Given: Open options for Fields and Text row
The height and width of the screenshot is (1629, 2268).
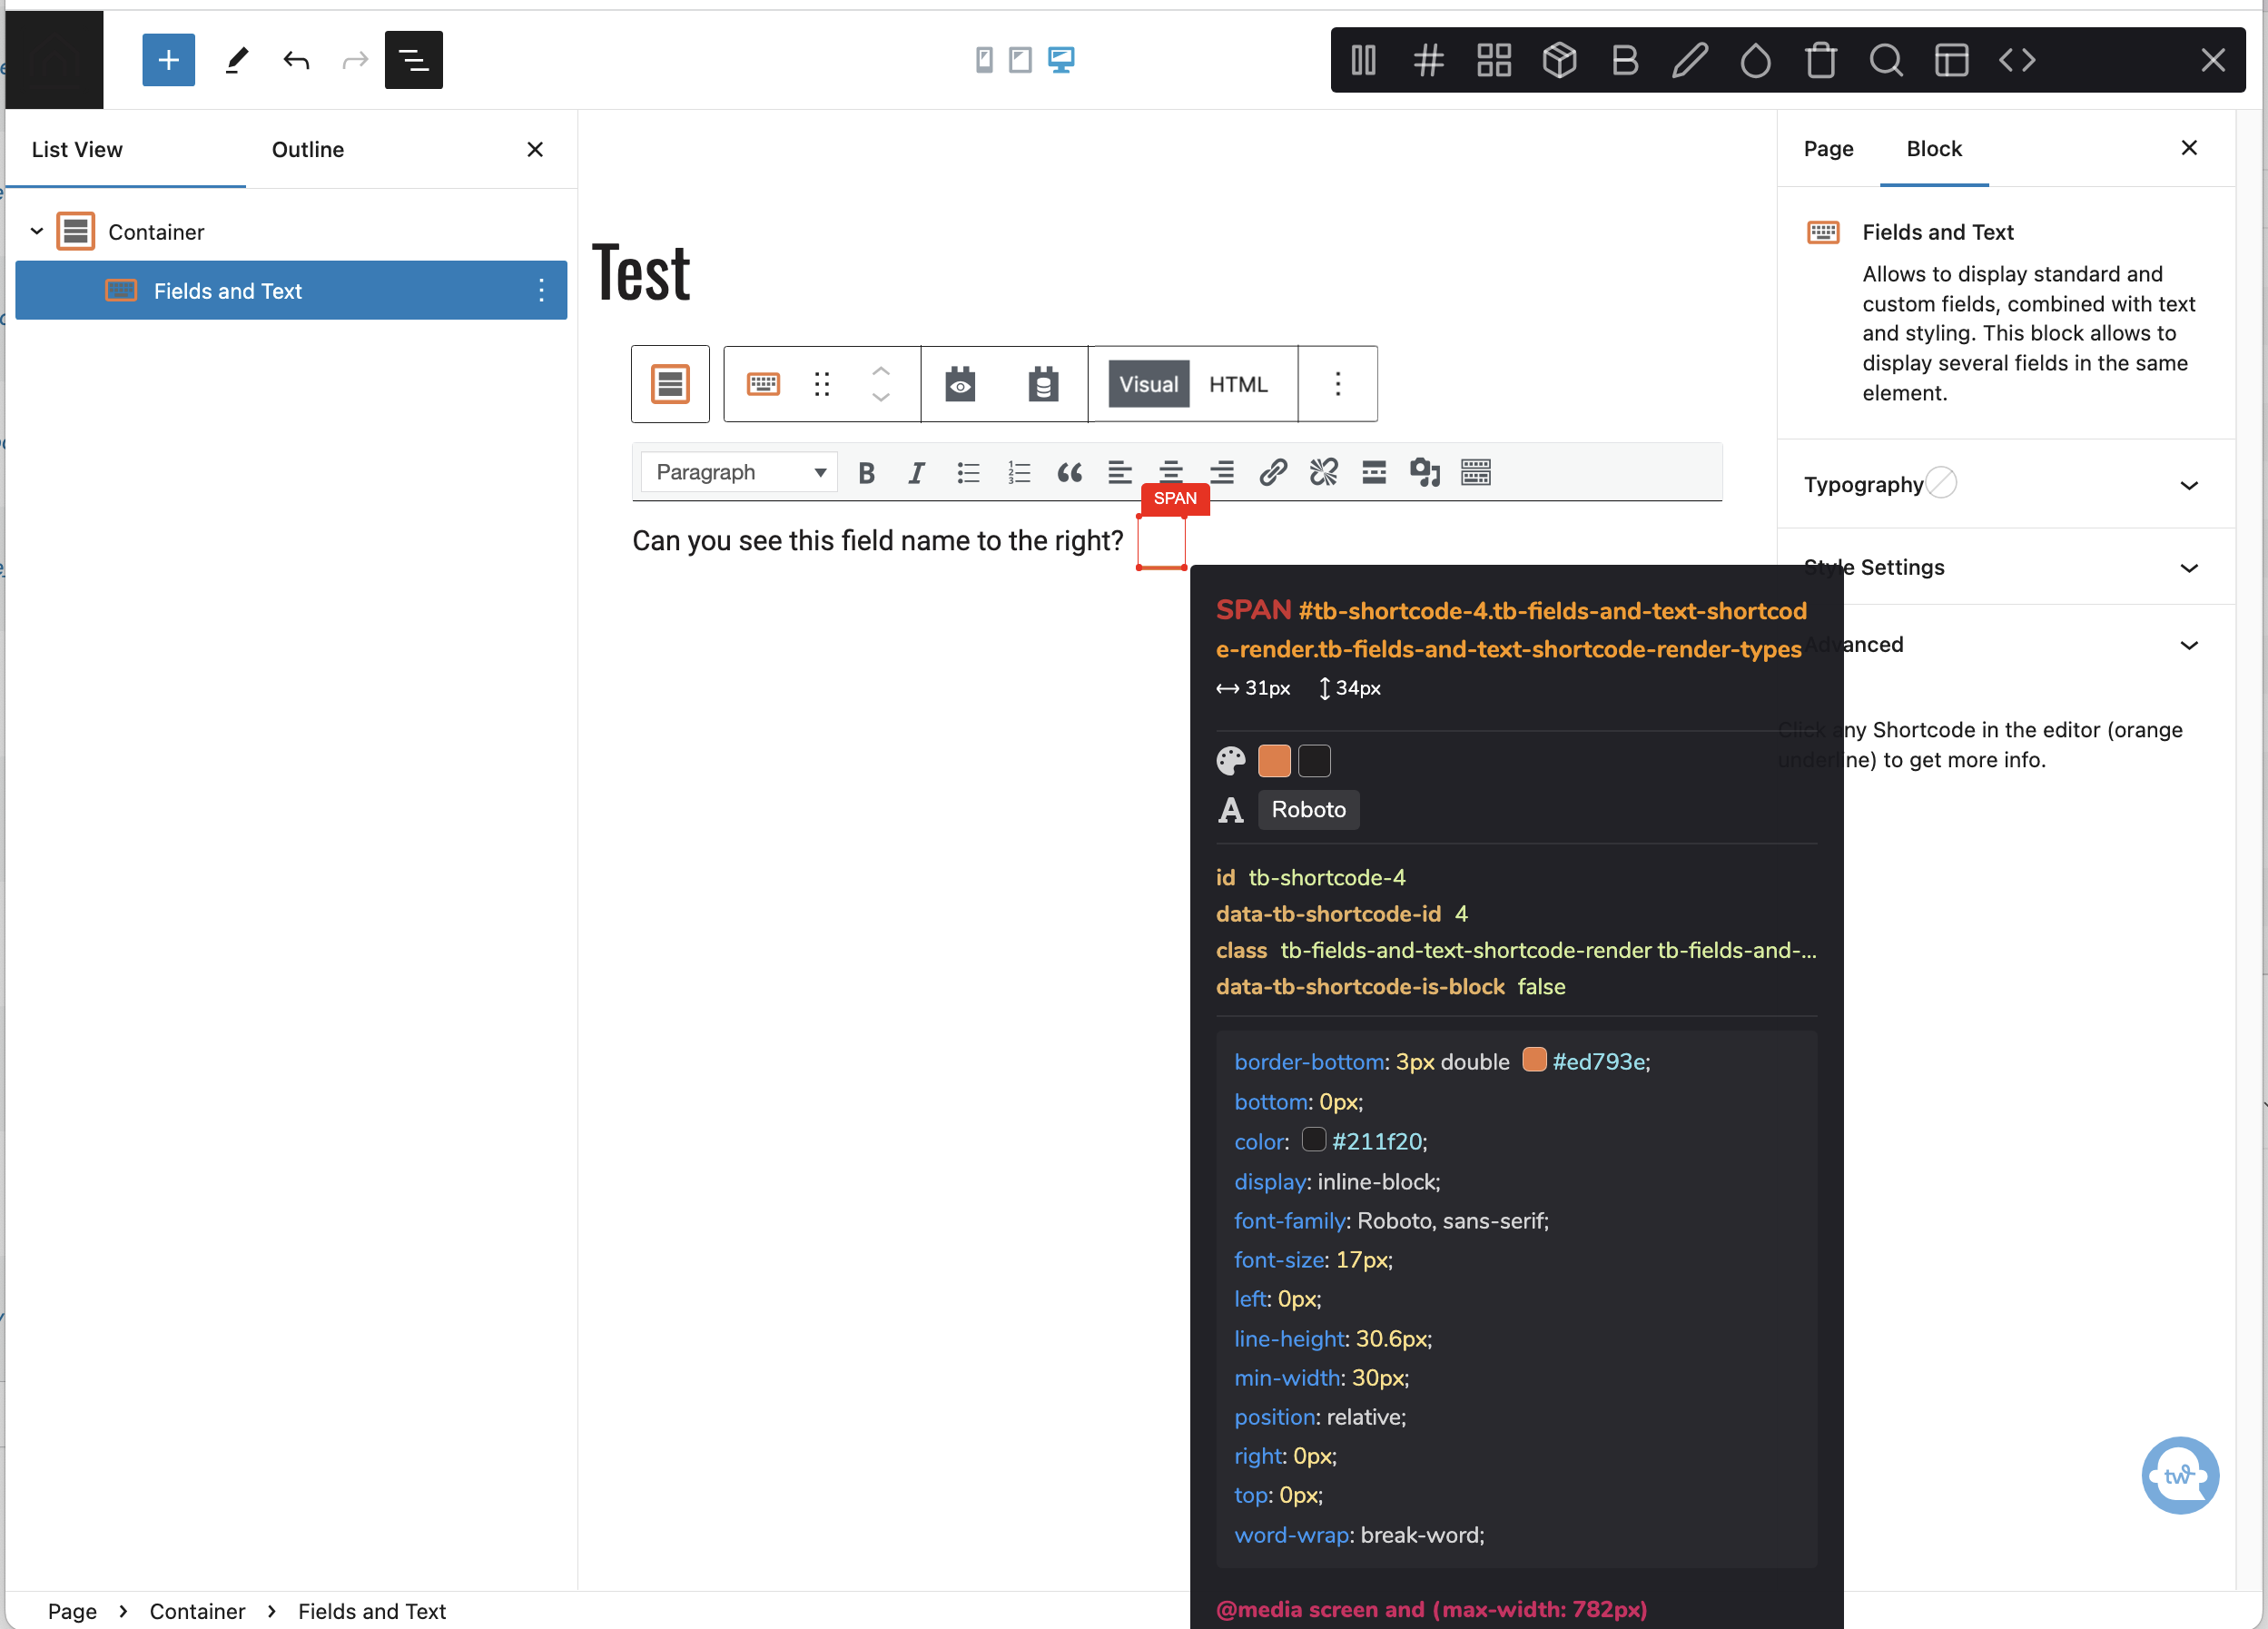Looking at the screenshot, I should 541,291.
